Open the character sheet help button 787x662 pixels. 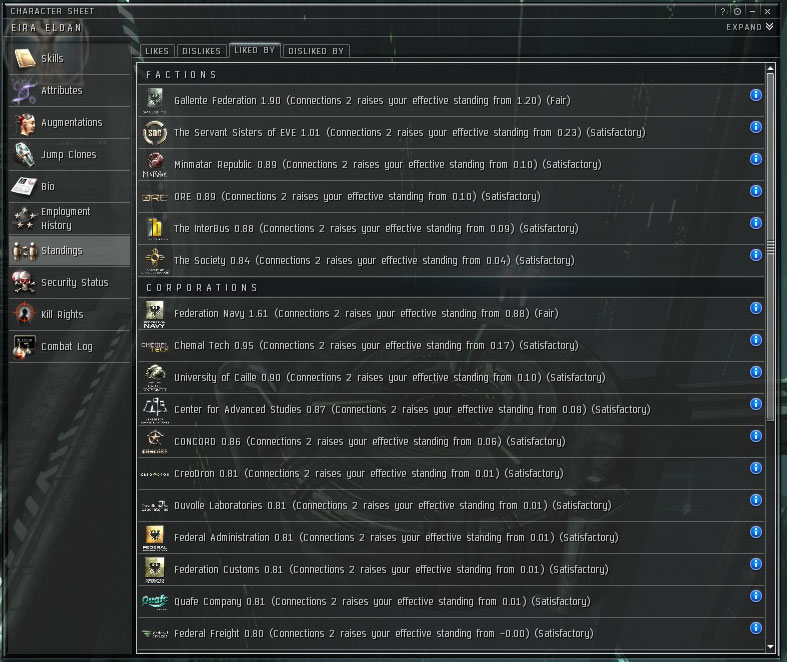[x=723, y=11]
